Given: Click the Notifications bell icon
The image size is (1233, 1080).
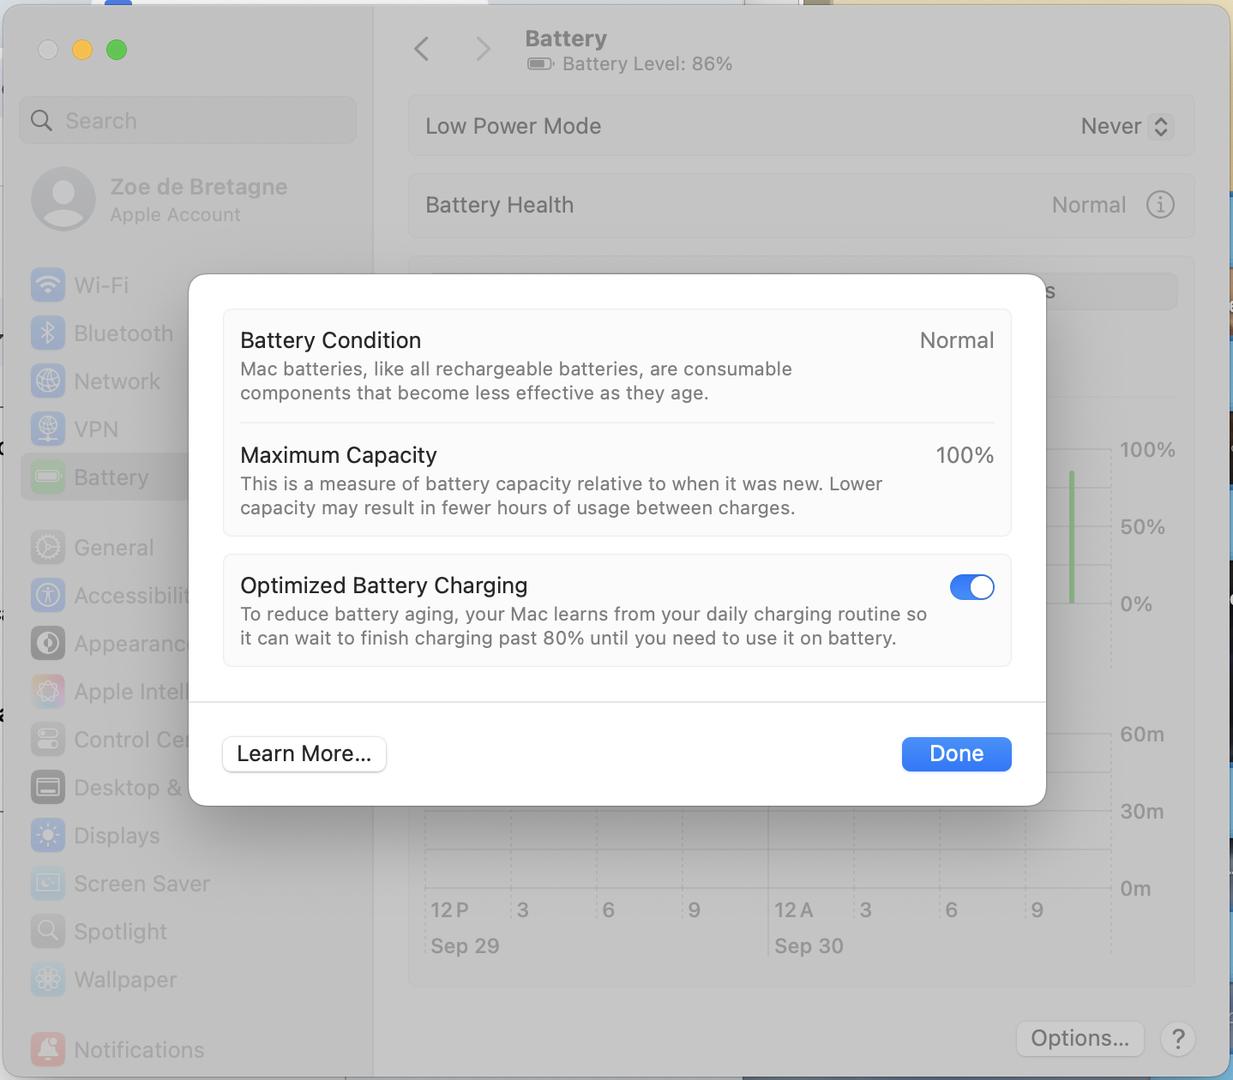Looking at the screenshot, I should pos(47,1049).
